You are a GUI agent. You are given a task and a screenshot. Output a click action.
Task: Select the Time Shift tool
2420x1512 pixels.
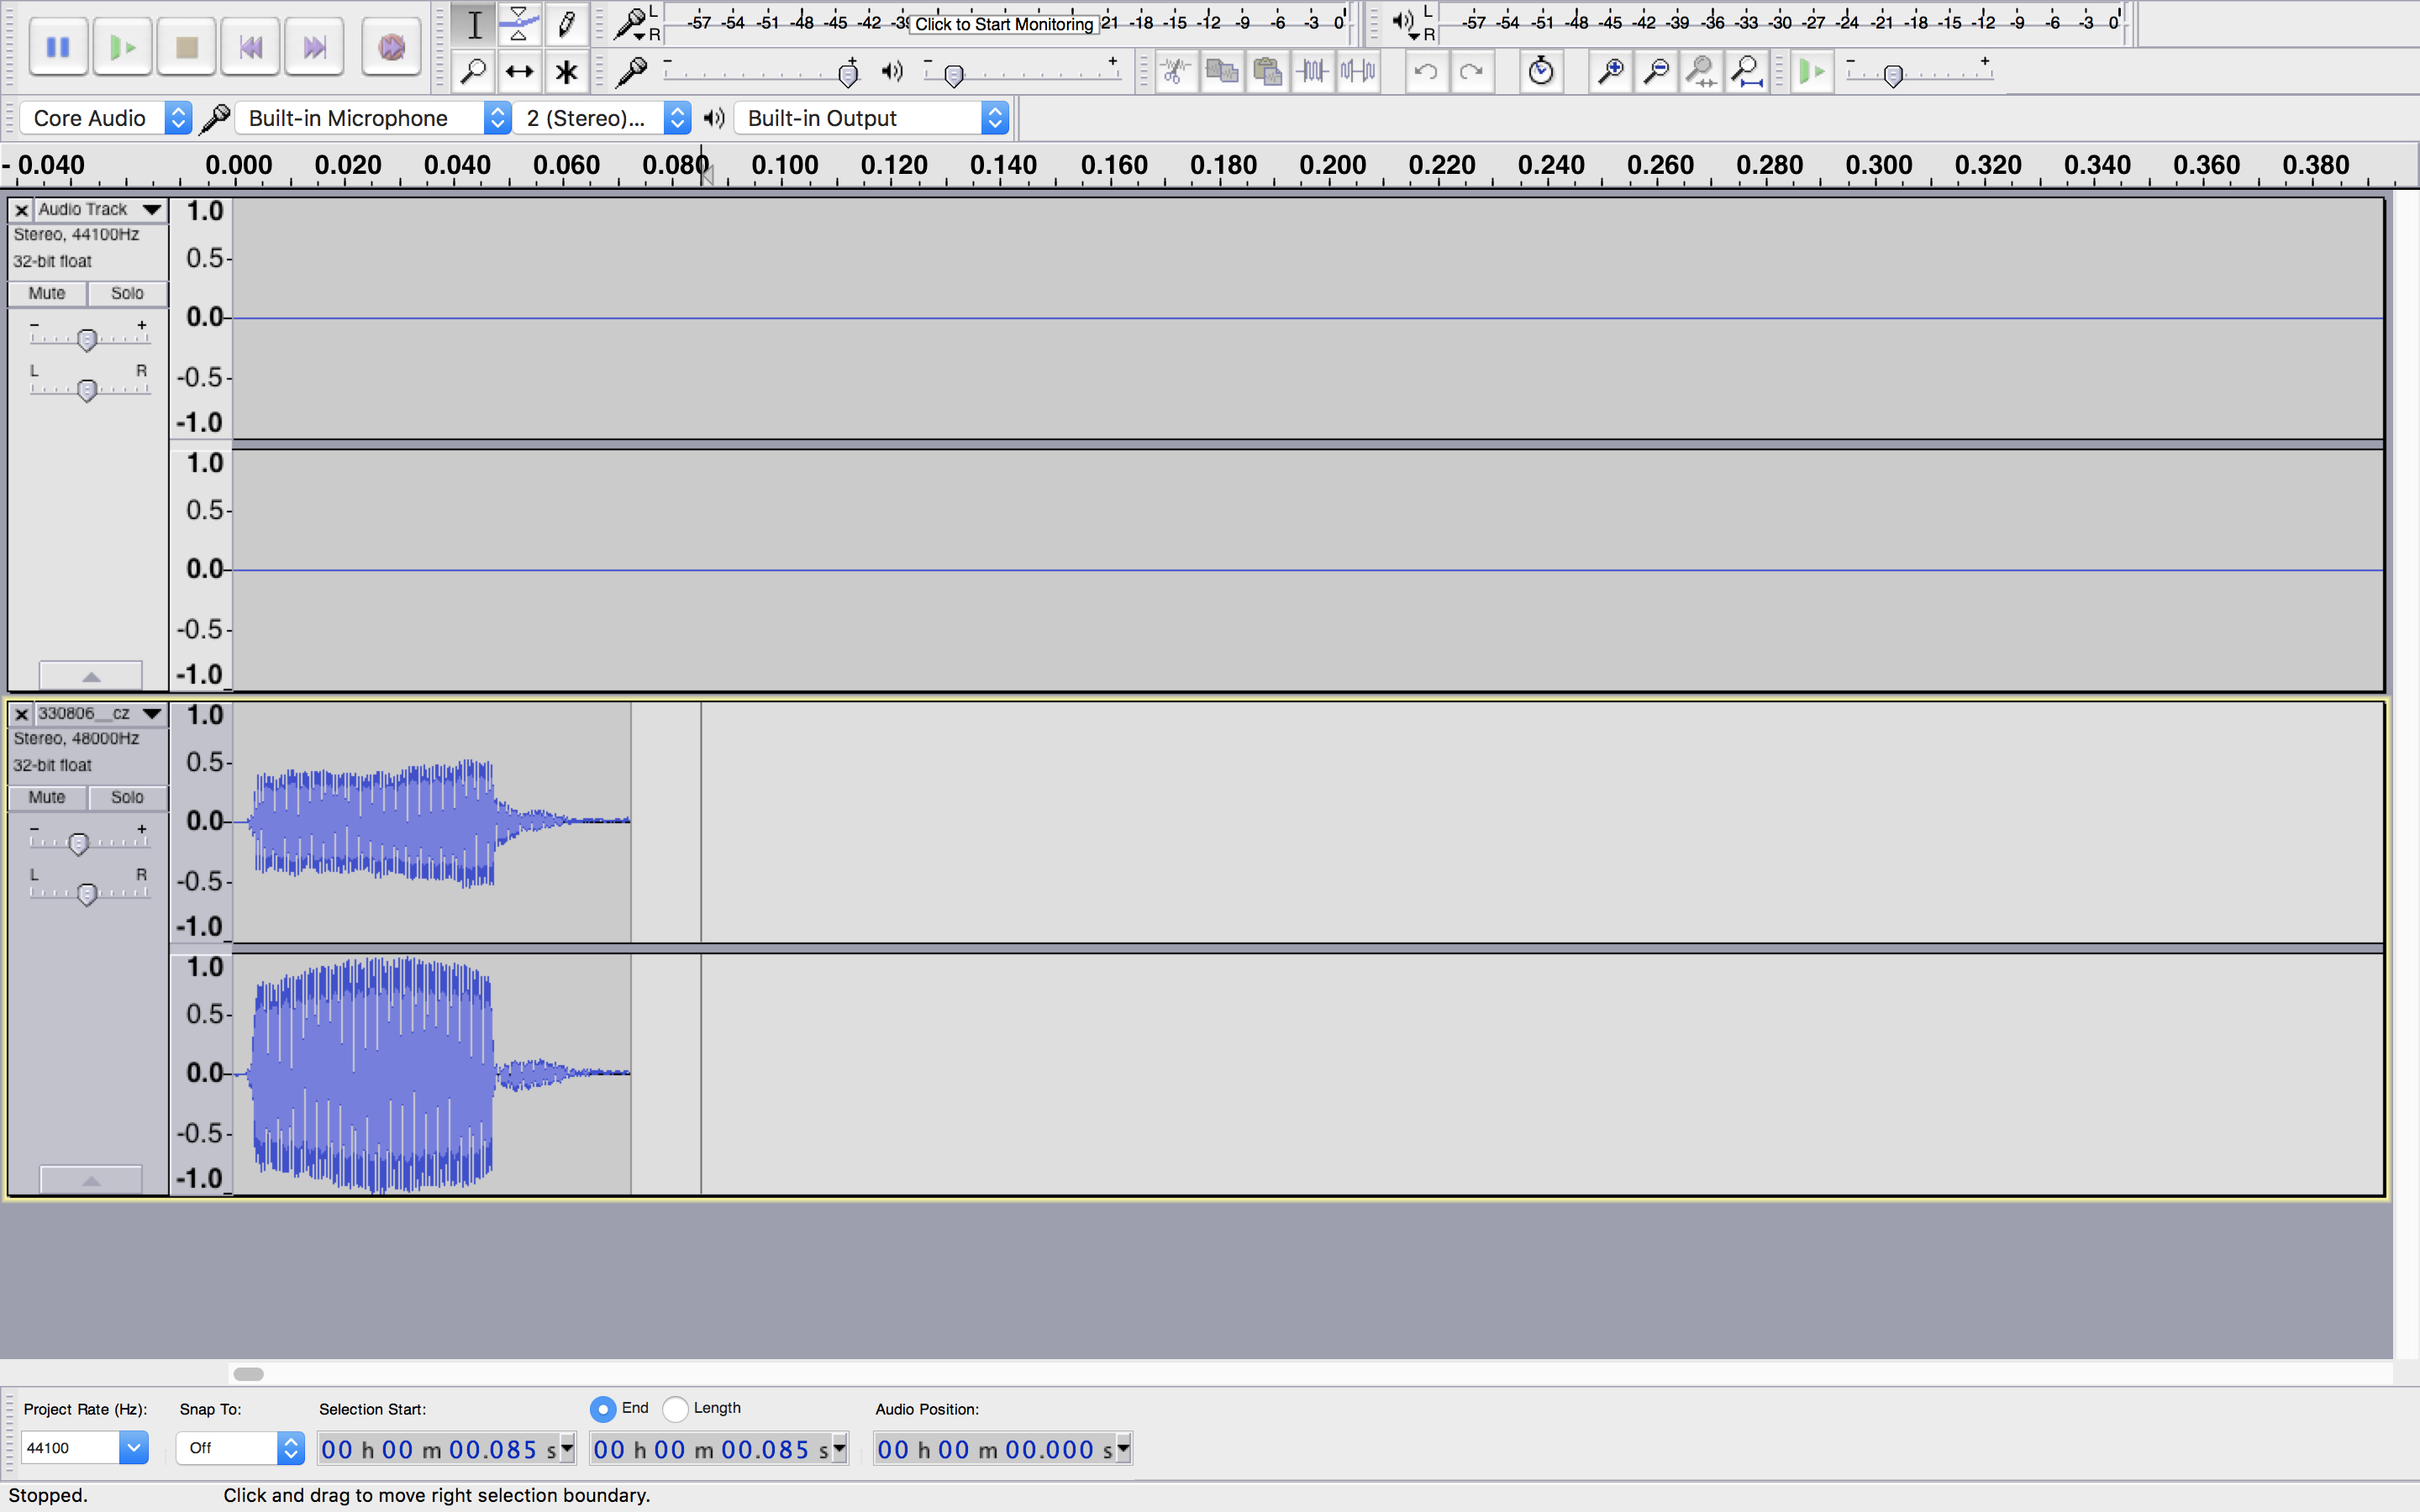[x=519, y=72]
